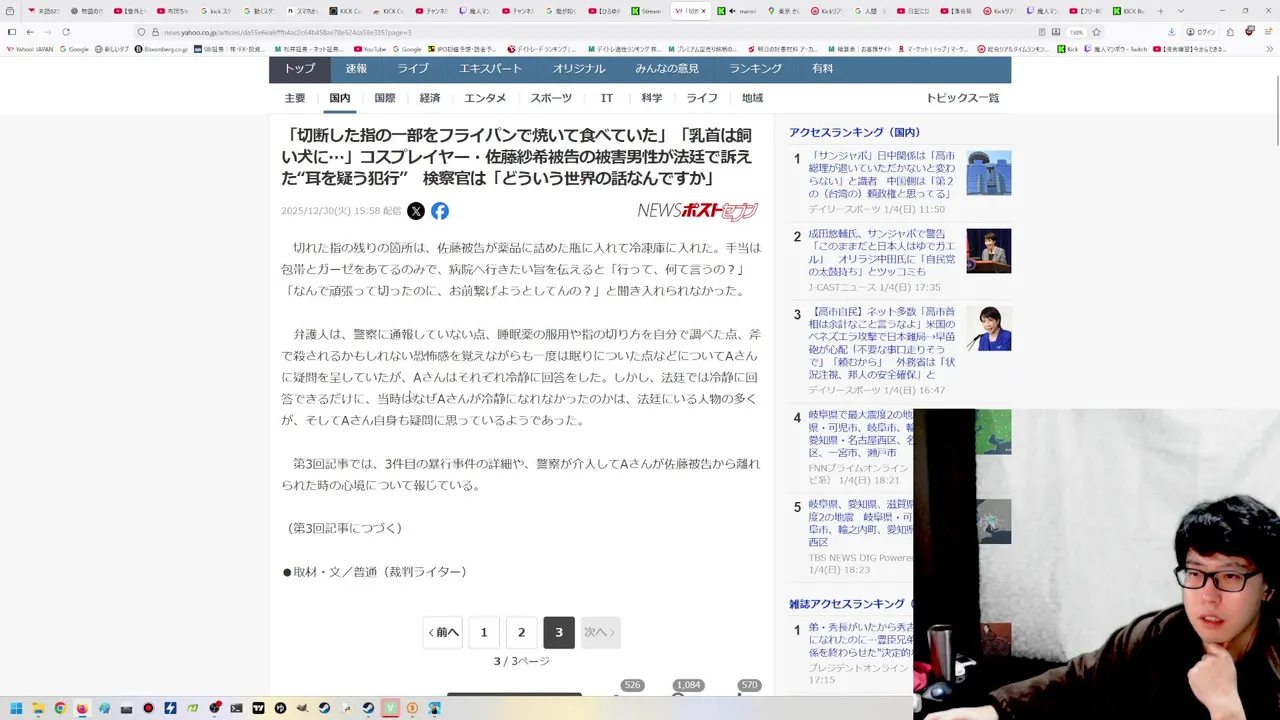Switch to Firefox in taskbar
The image size is (1280, 720).
coord(82,708)
